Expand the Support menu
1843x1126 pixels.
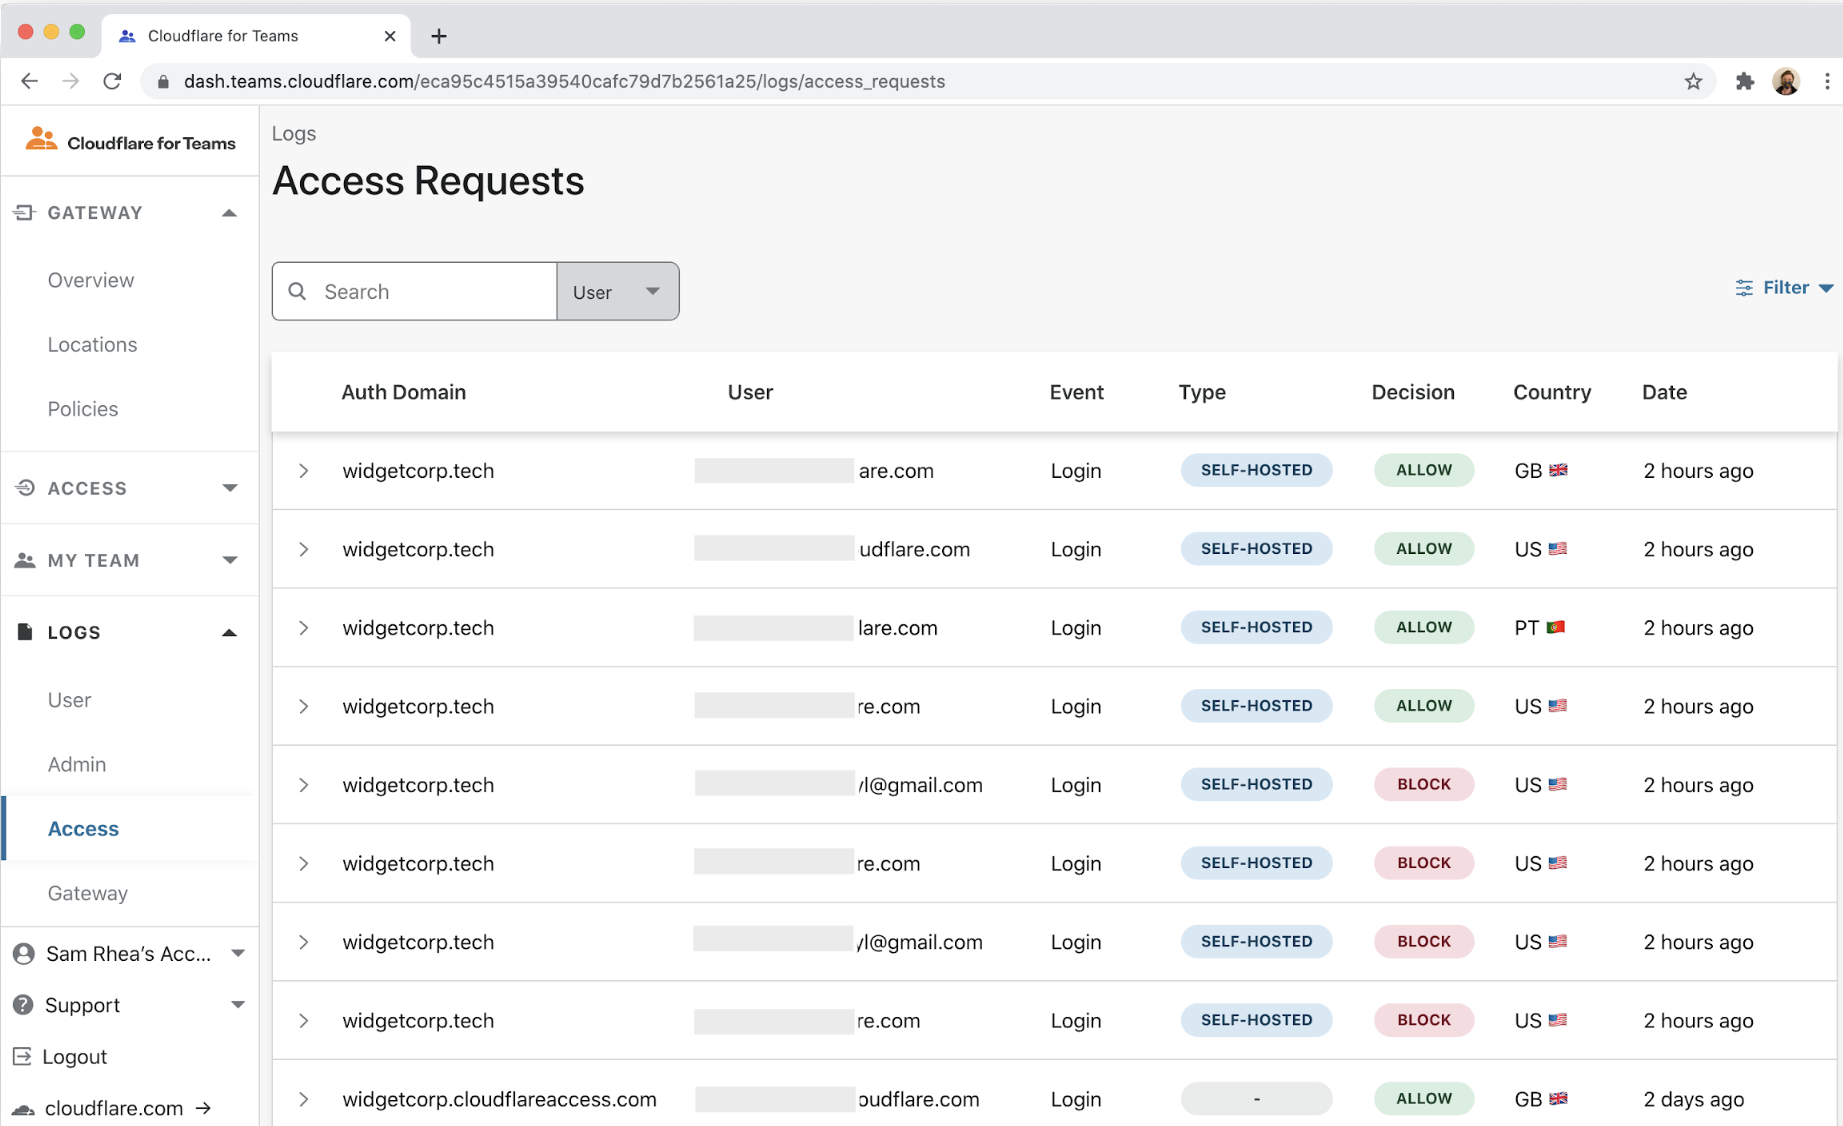tap(238, 1005)
